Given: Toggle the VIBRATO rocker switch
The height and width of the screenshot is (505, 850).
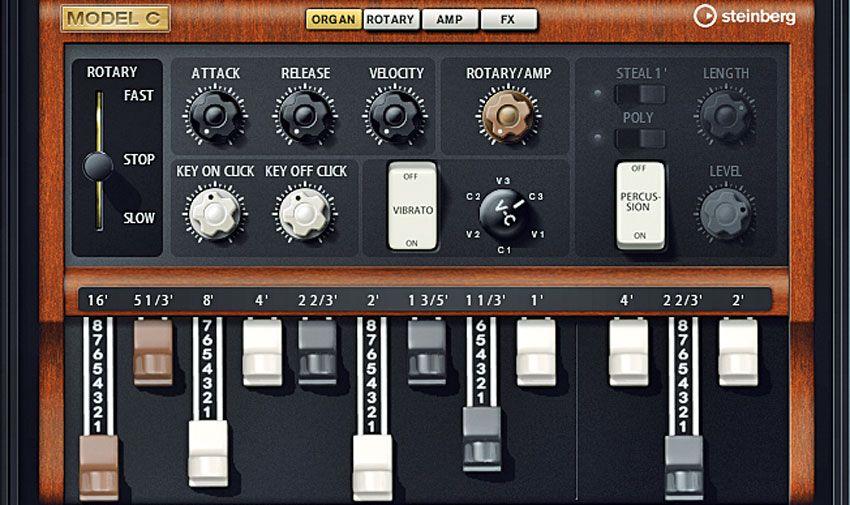Looking at the screenshot, I should coord(413,205).
